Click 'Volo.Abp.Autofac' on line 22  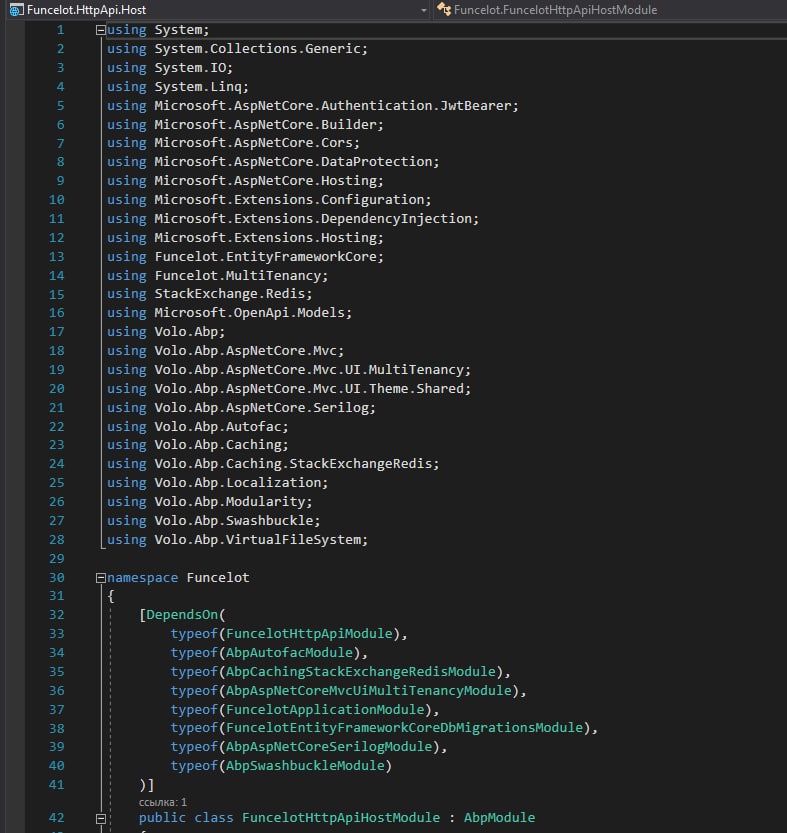pyautogui.click(x=218, y=427)
